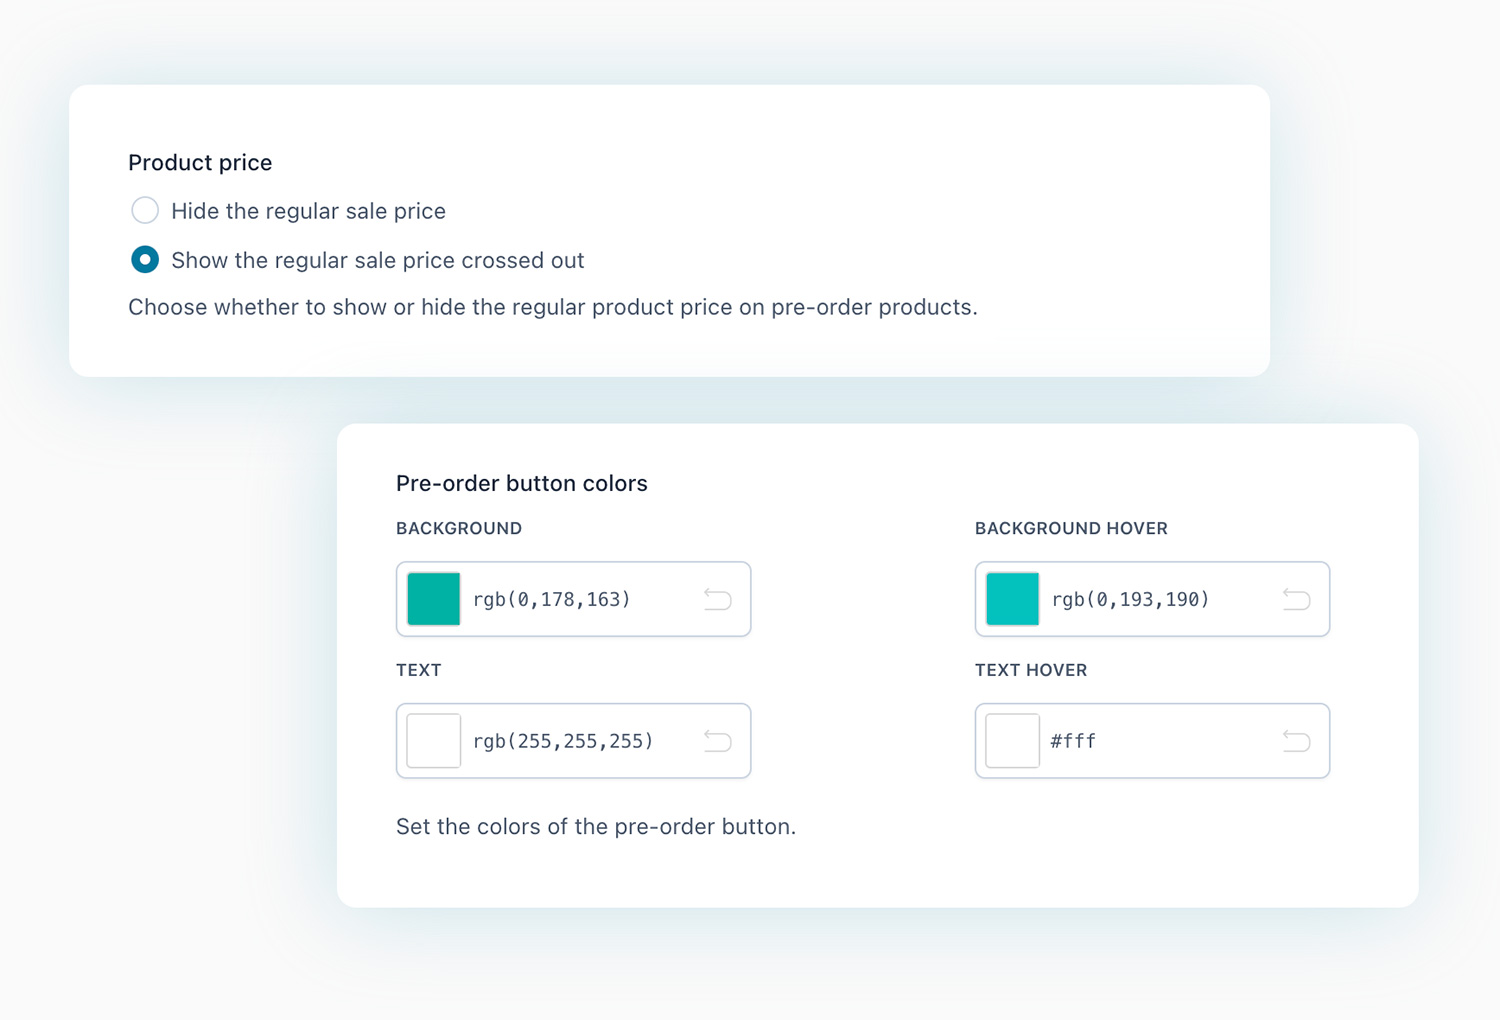Open the white Text color swatch
Image resolution: width=1500 pixels, height=1020 pixels.
(x=434, y=741)
